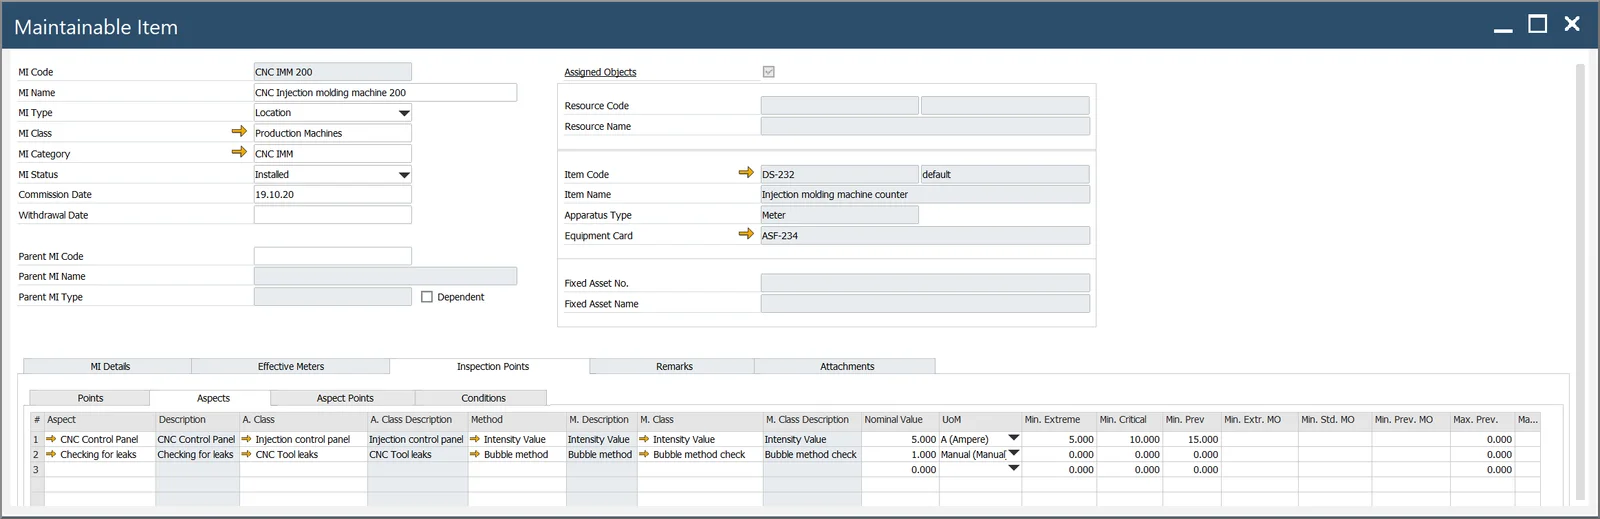Open UoM dropdown for A (Ampere)
The image size is (1600, 519).
1013,438
